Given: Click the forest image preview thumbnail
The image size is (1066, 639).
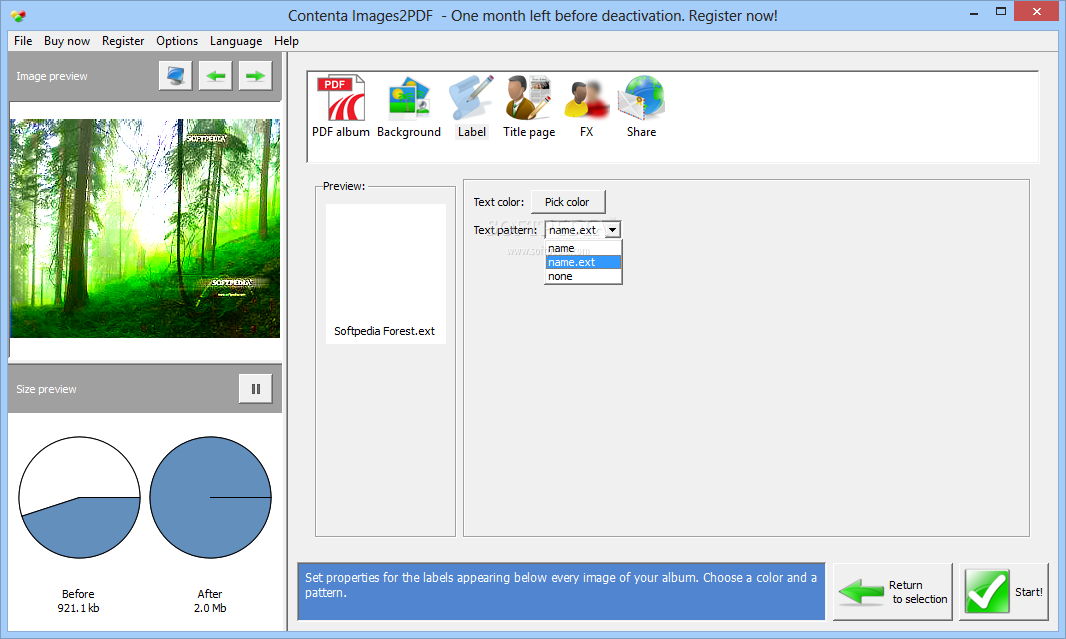Looking at the screenshot, I should click(145, 228).
